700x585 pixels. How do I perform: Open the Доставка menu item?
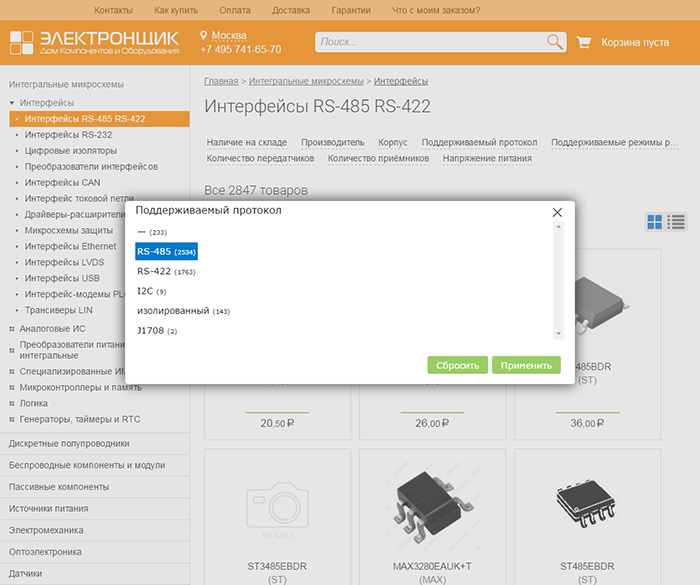291,10
